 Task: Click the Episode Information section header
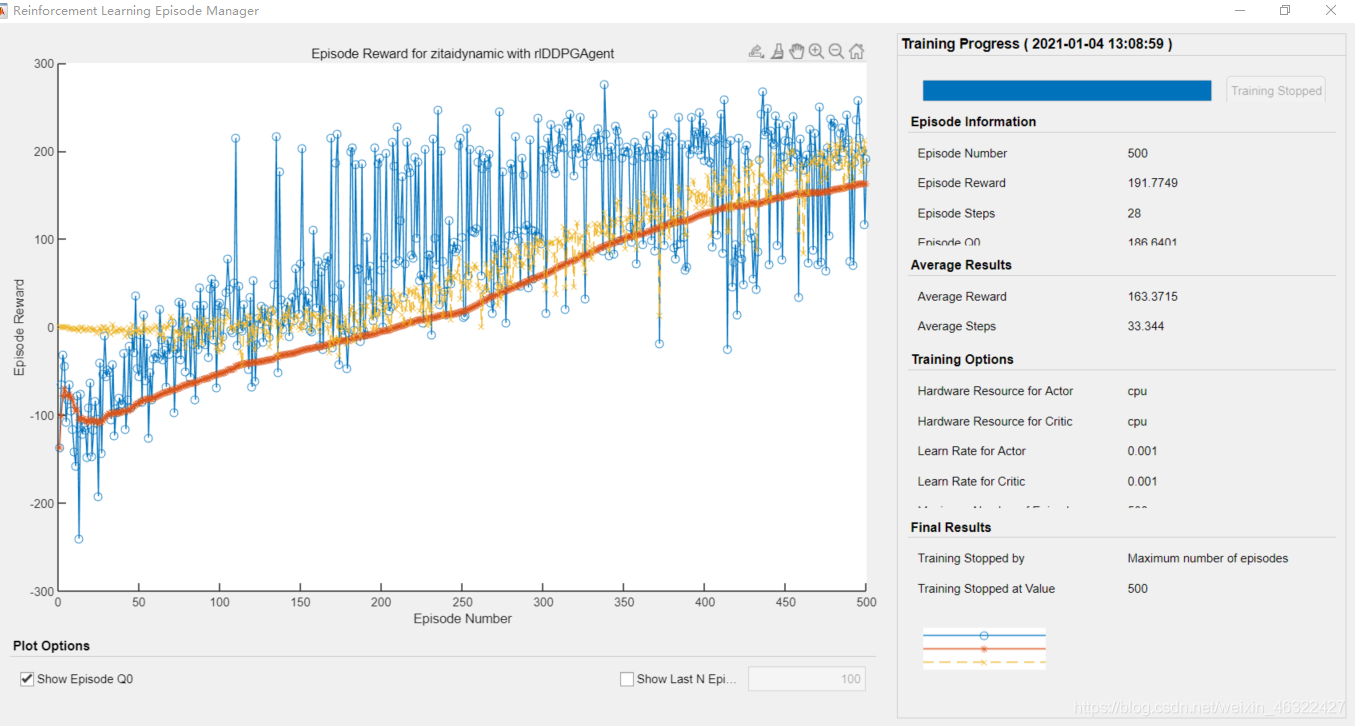973,122
